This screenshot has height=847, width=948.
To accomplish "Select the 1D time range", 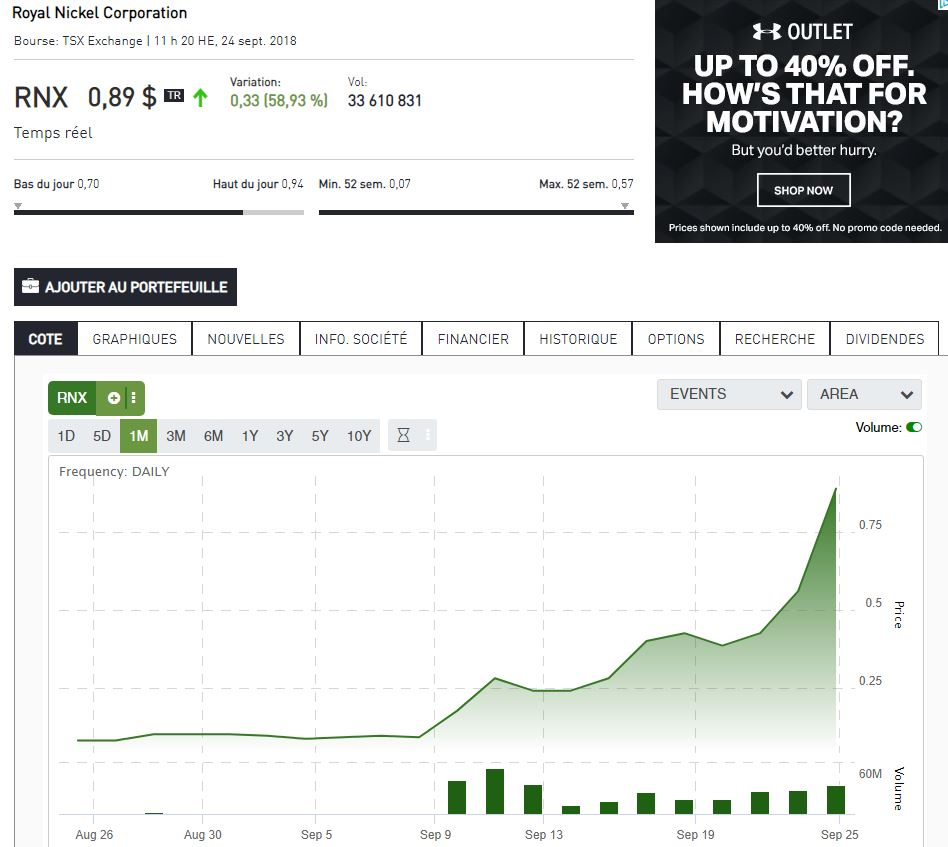I will coord(66,436).
